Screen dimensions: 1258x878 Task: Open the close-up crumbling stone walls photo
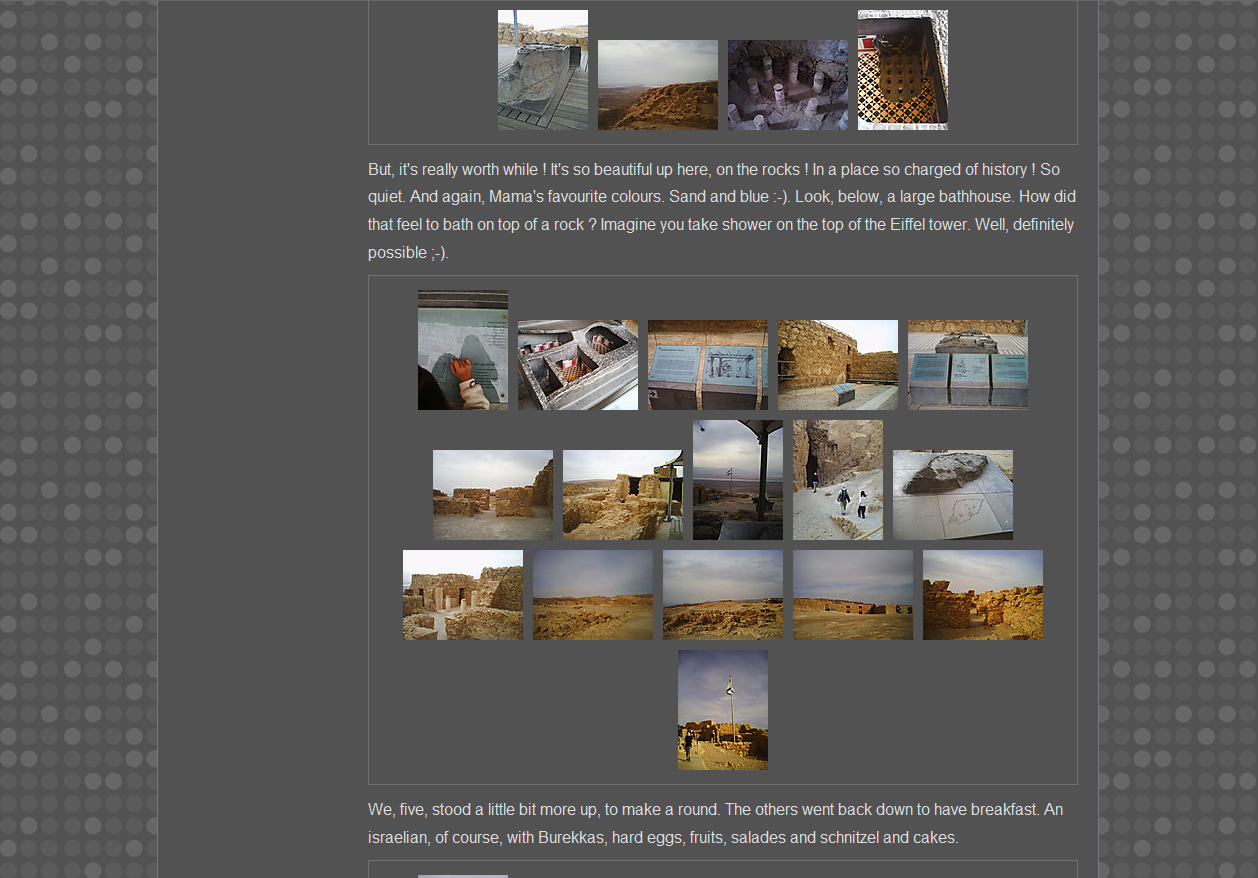point(982,595)
